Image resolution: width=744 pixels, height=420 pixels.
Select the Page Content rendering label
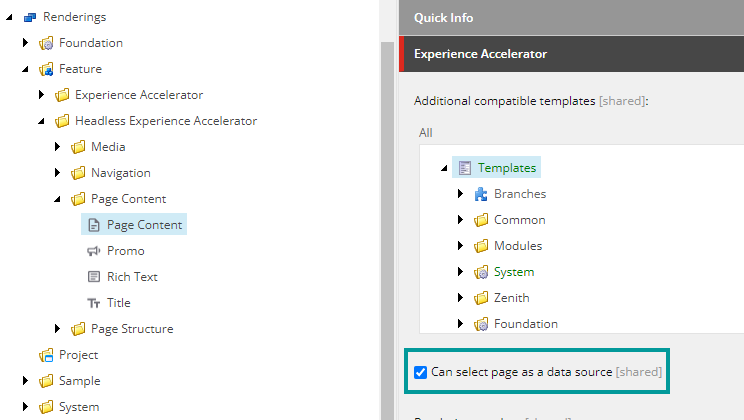[144, 225]
